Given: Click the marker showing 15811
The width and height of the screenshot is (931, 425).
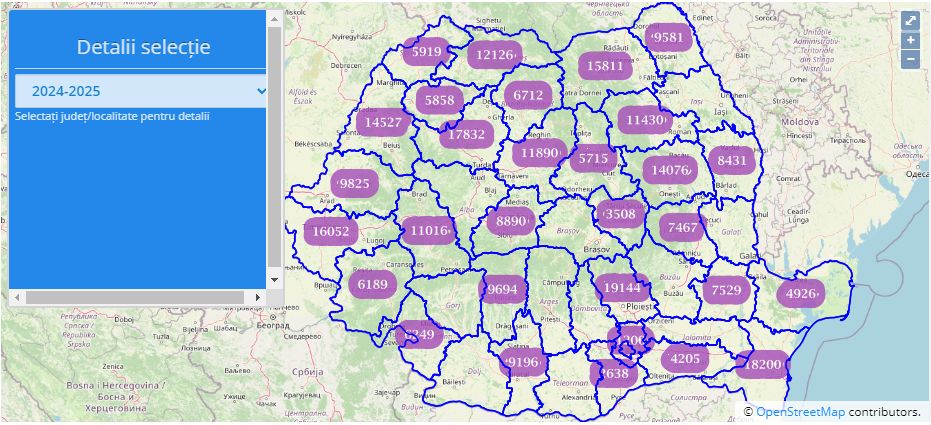Looking at the screenshot, I should tap(605, 66).
